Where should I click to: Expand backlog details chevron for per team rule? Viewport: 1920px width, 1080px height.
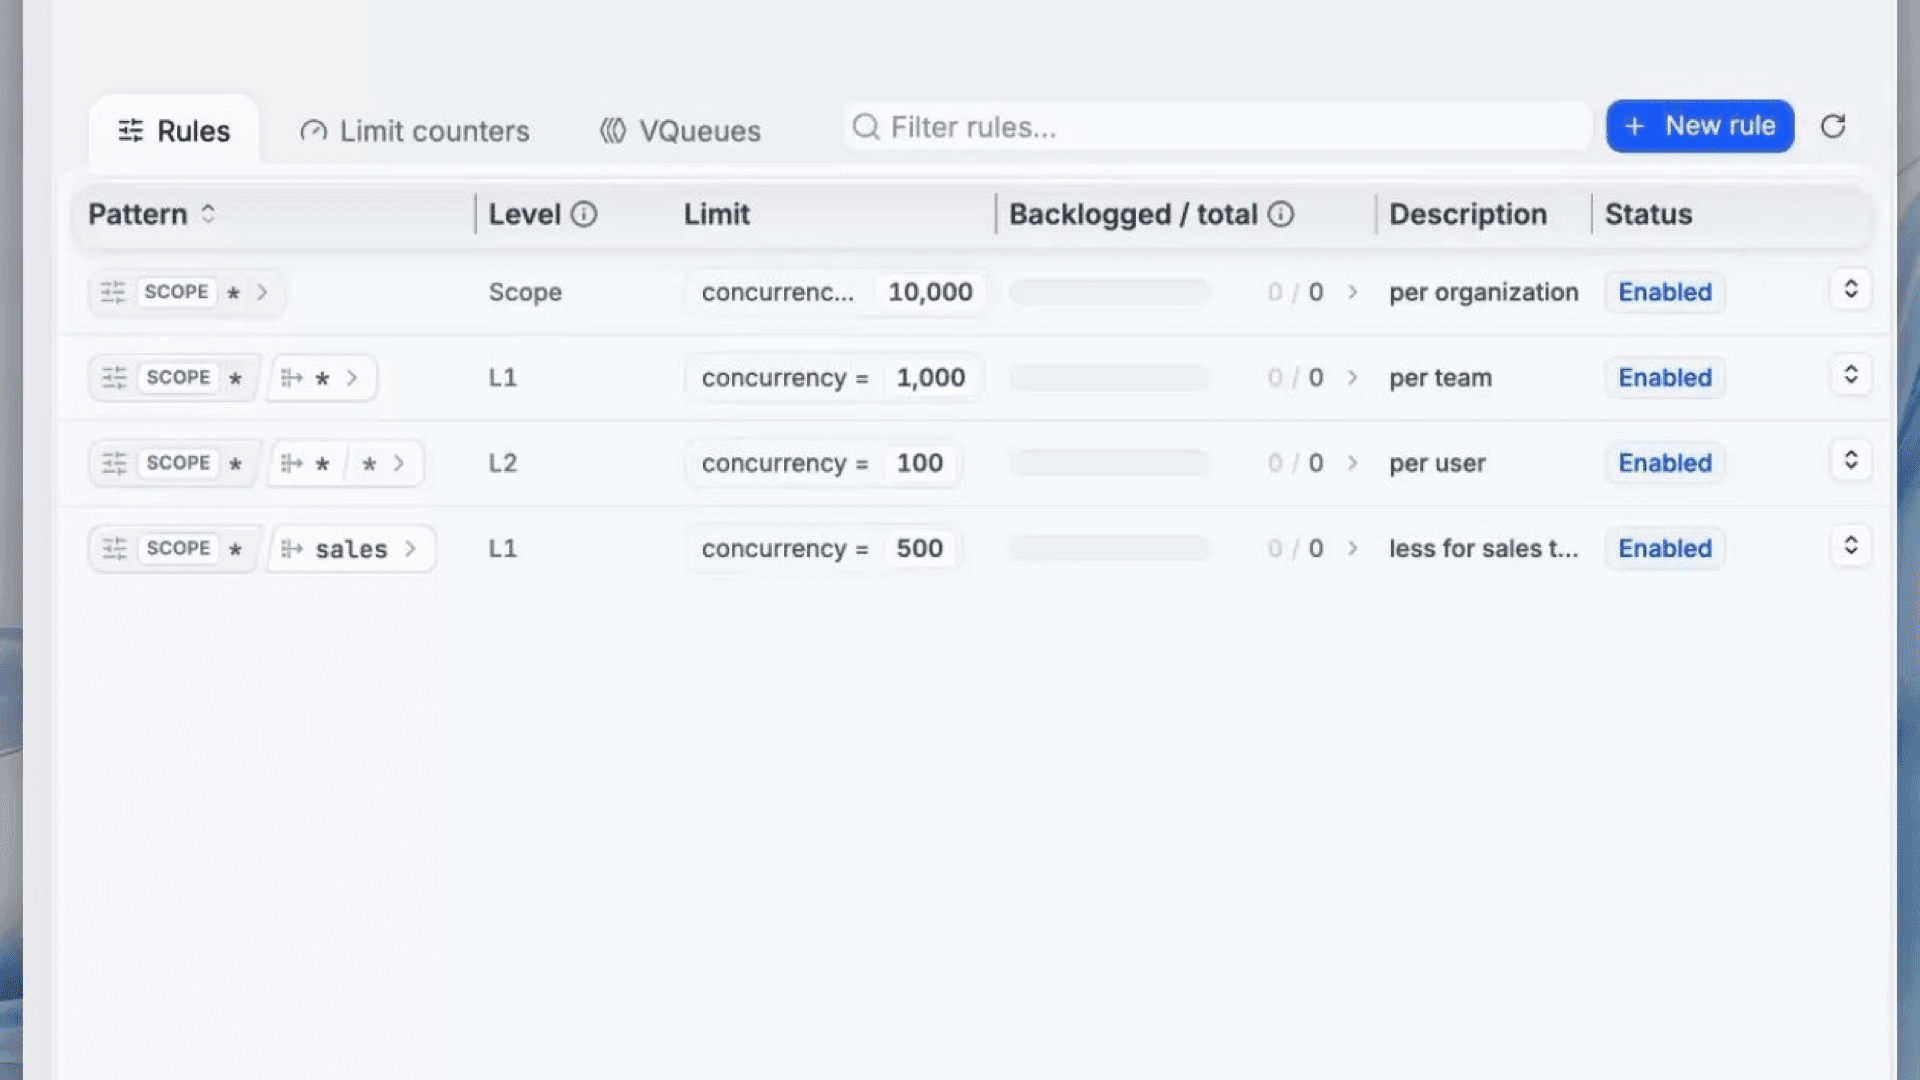(x=1352, y=377)
